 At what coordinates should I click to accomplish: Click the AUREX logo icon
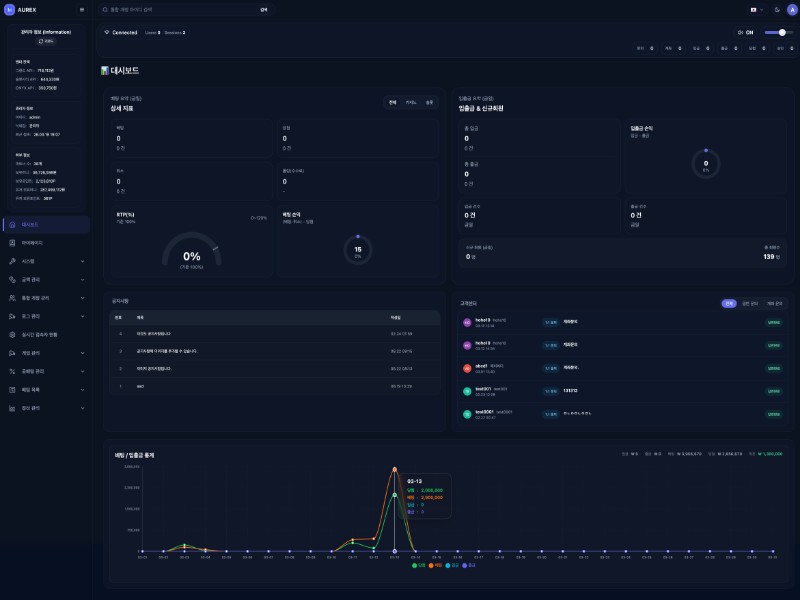[10, 9]
